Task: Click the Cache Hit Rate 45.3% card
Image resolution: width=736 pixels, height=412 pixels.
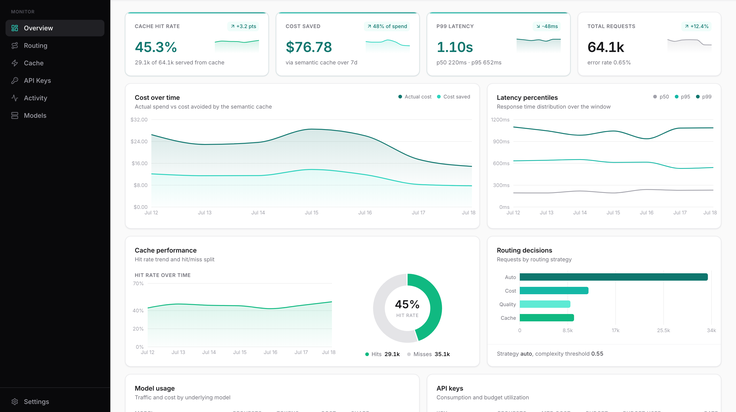Action: coord(197,44)
